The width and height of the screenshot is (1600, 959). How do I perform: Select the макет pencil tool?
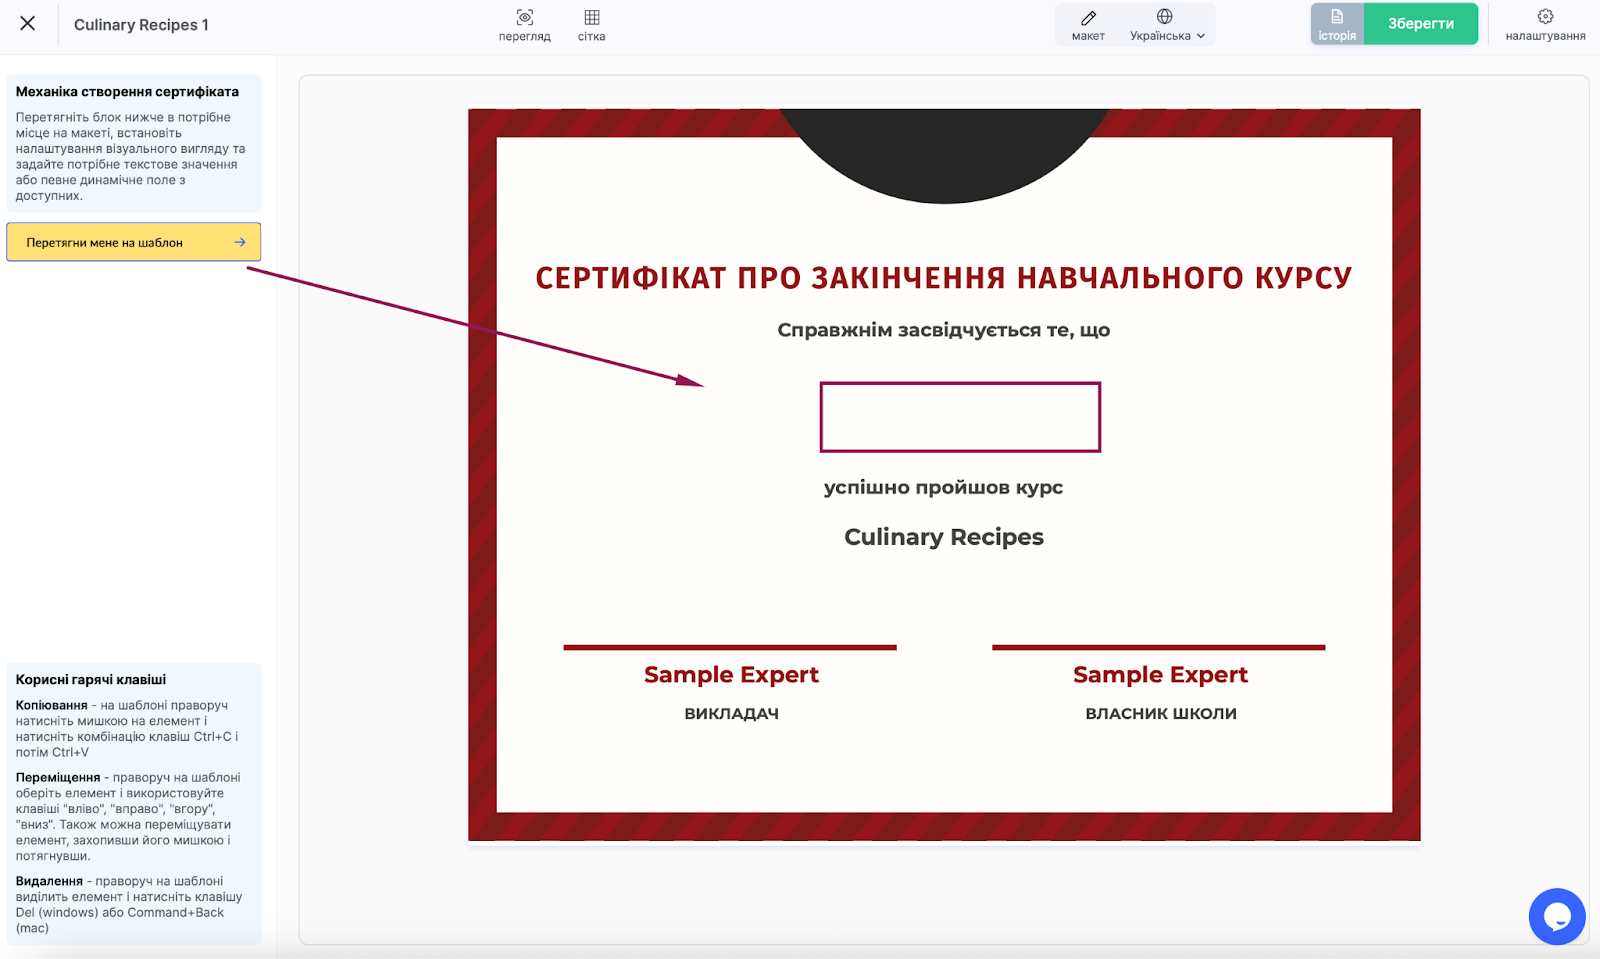click(x=1088, y=18)
